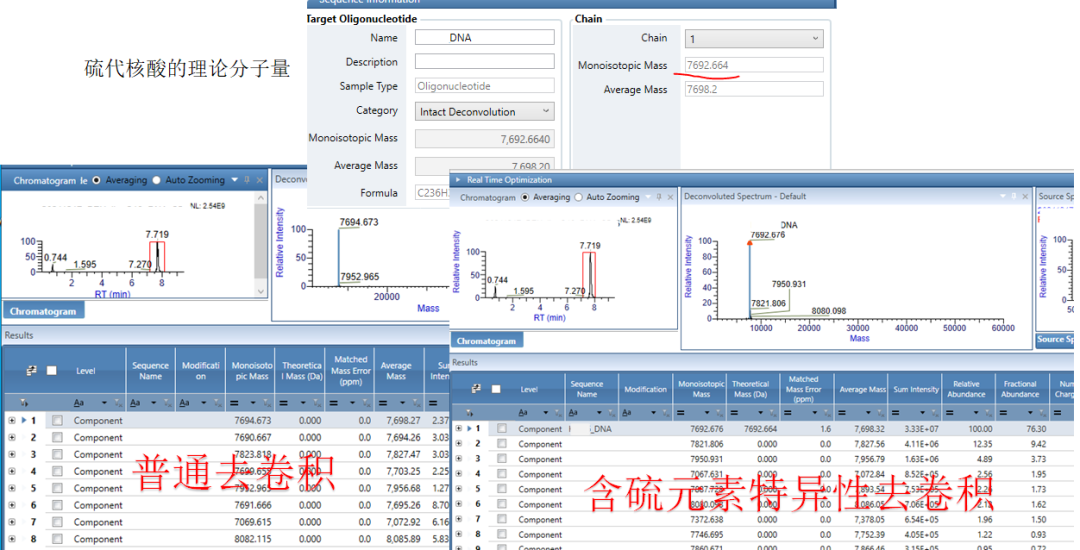Image resolution: width=1080 pixels, height=550 pixels.
Task: Clear Sequence Name column filter, left table
Action: pyautogui.click(x=168, y=403)
